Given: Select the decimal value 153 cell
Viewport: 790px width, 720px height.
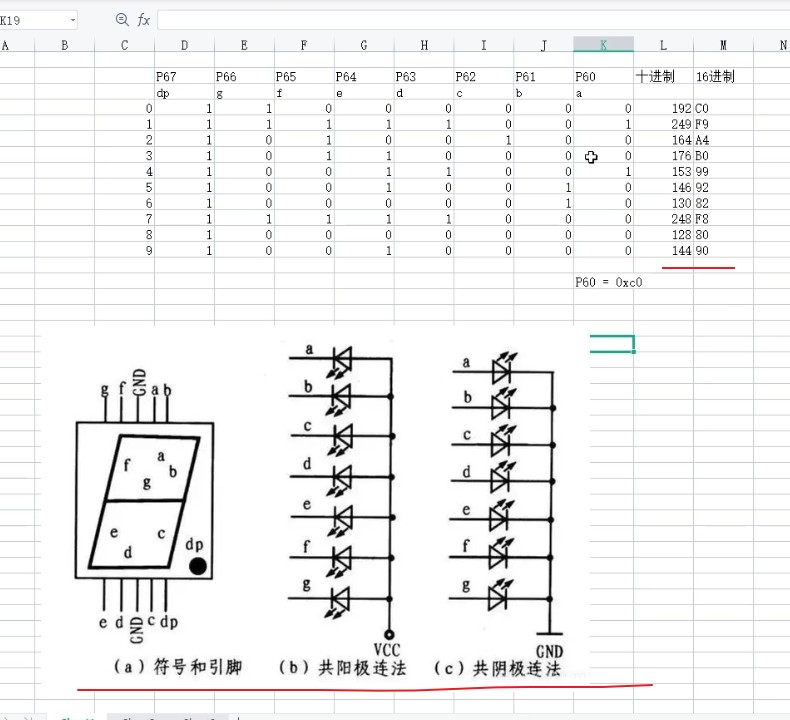Looking at the screenshot, I should [x=664, y=171].
